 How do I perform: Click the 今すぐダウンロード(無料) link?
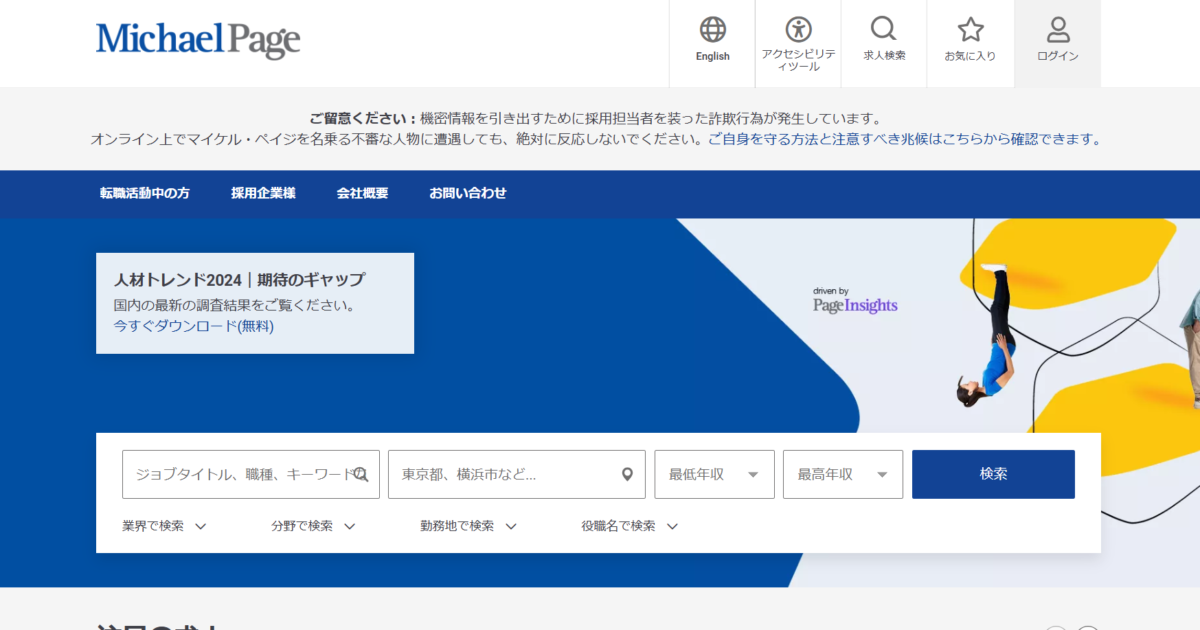pyautogui.click(x=193, y=326)
